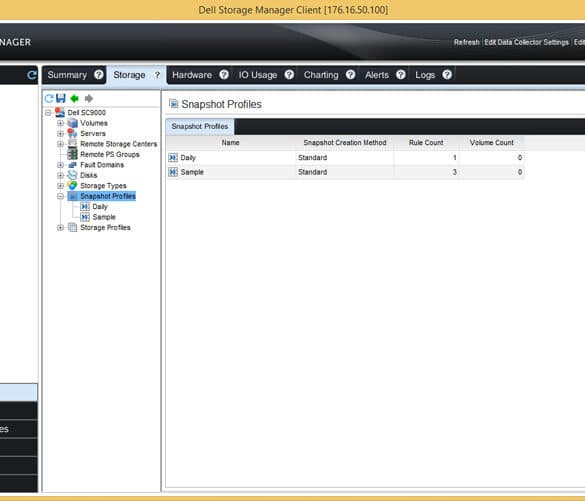Sort by Snapshot Creation Method column
This screenshot has width=585, height=501.
pos(345,143)
